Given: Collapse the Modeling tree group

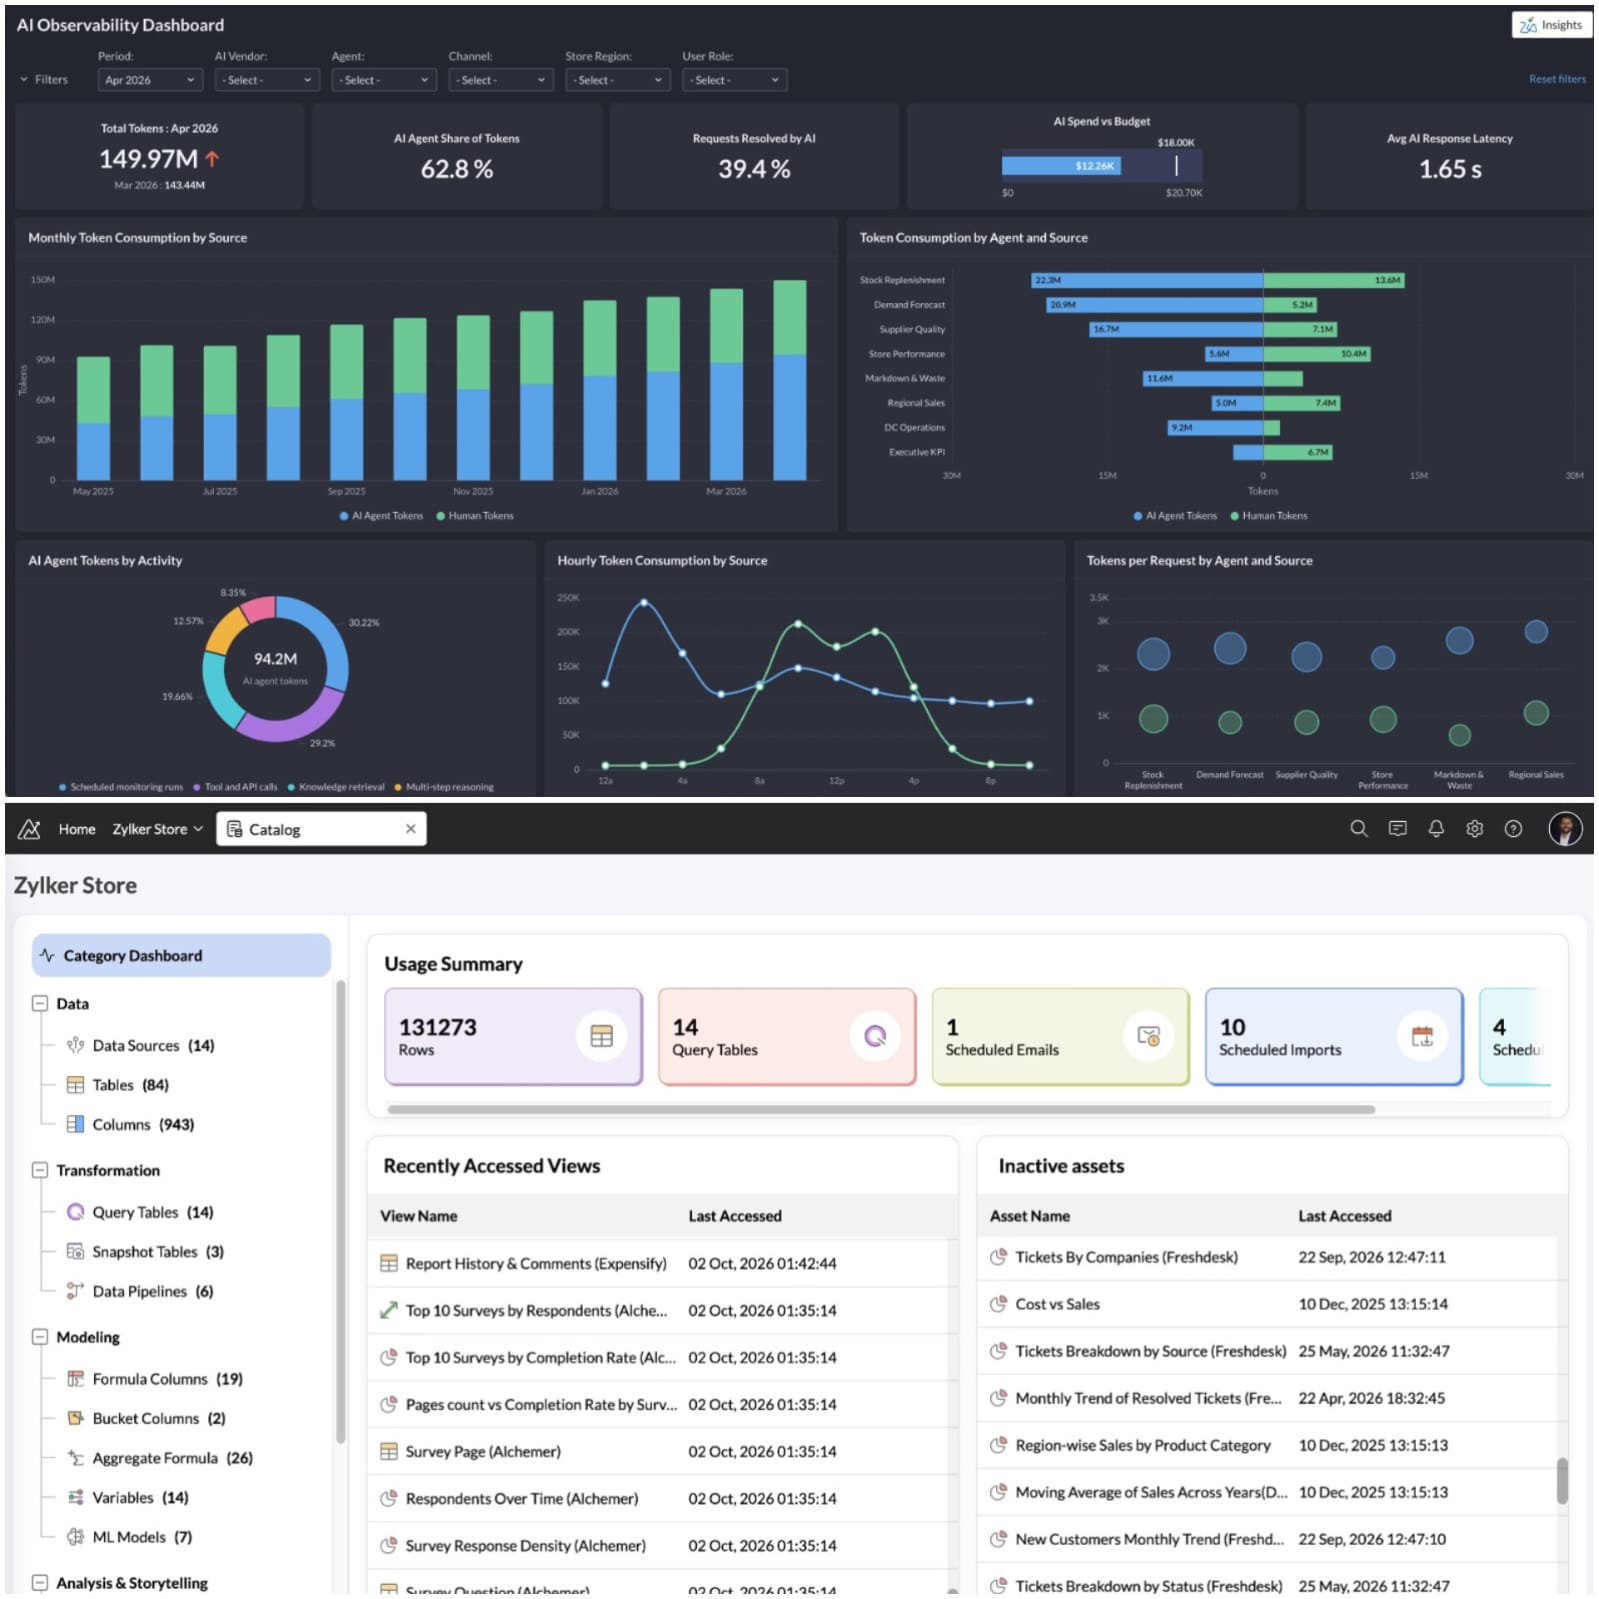Looking at the screenshot, I should tap(40, 1337).
